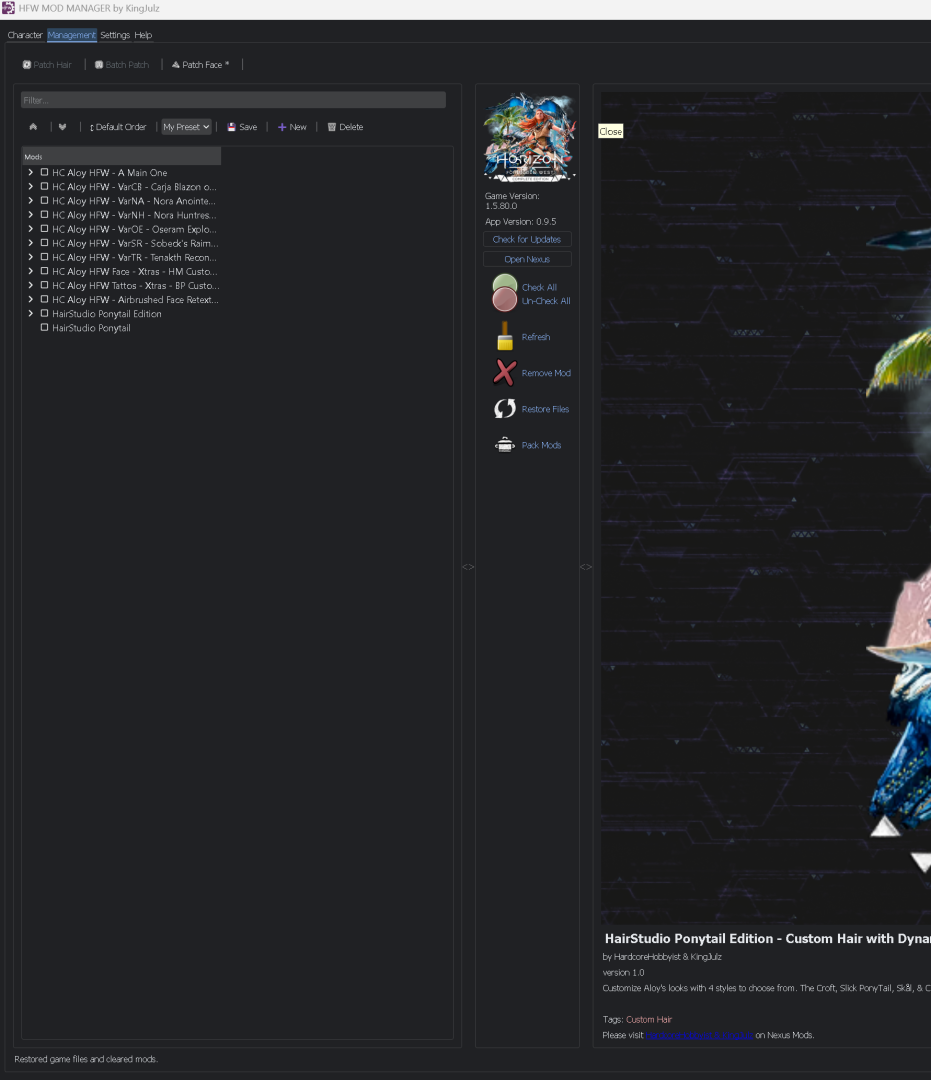Click 'HairStudio Ponytail Edition - Custom Hair' preview title
The image size is (931, 1080).
point(768,938)
